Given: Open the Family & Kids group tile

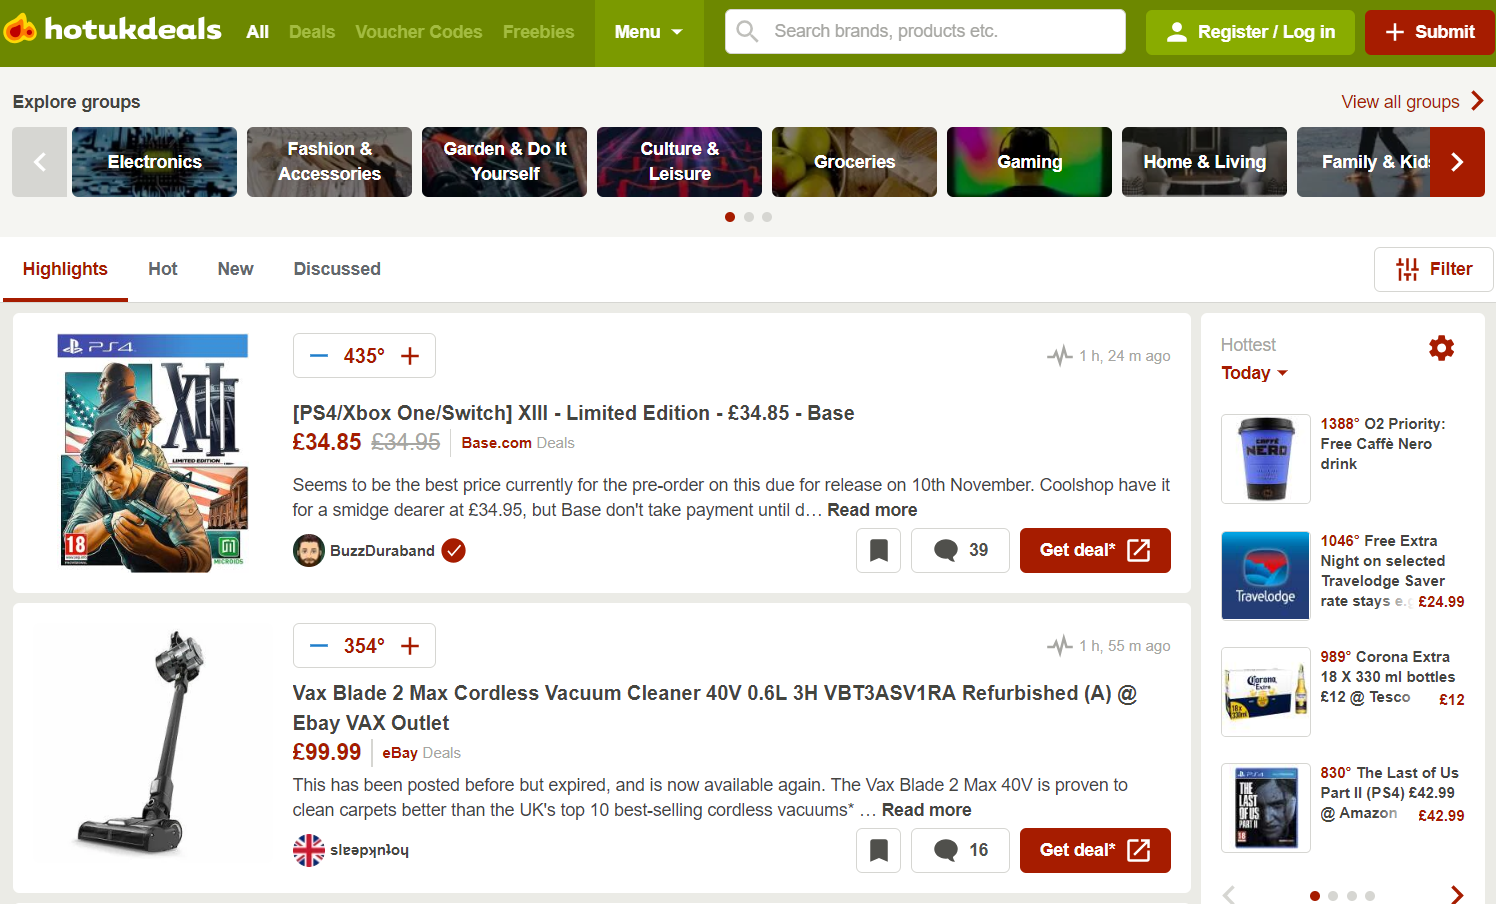Looking at the screenshot, I should click(x=1364, y=162).
